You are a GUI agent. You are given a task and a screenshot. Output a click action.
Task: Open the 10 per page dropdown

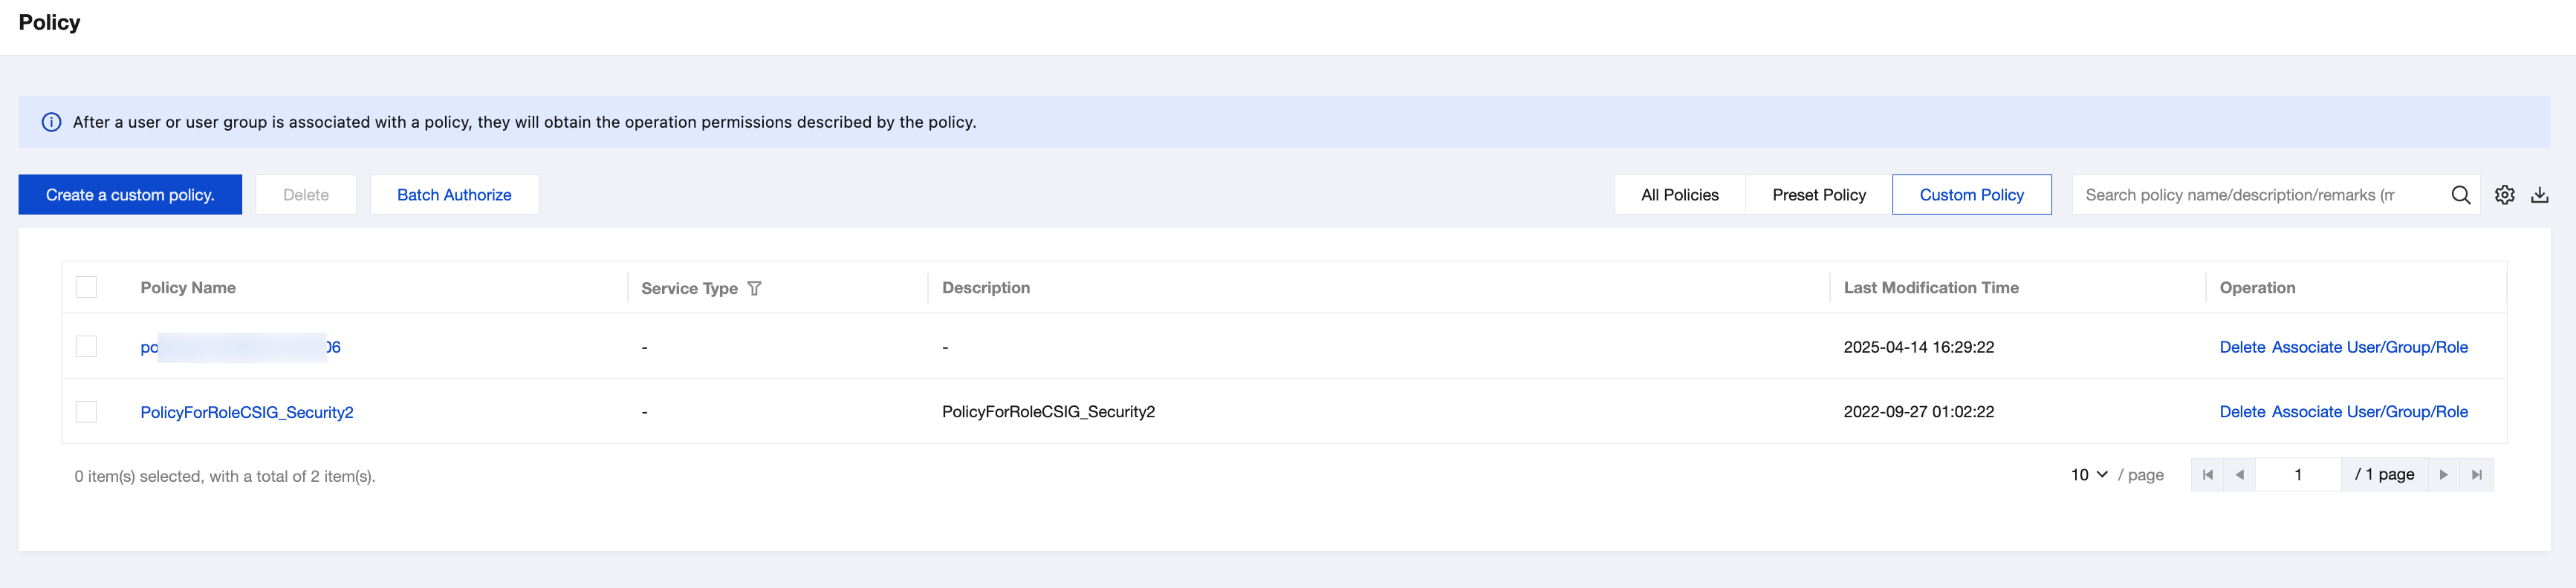click(x=2088, y=475)
